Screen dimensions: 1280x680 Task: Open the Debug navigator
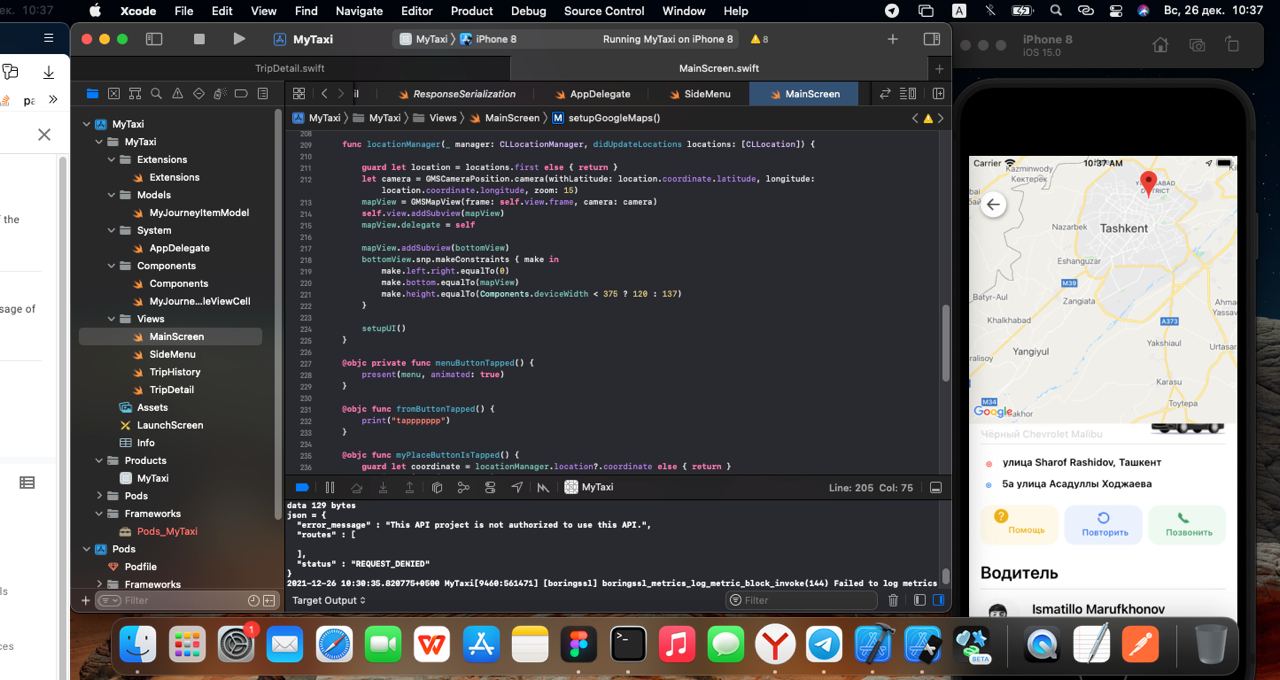(x=220, y=93)
